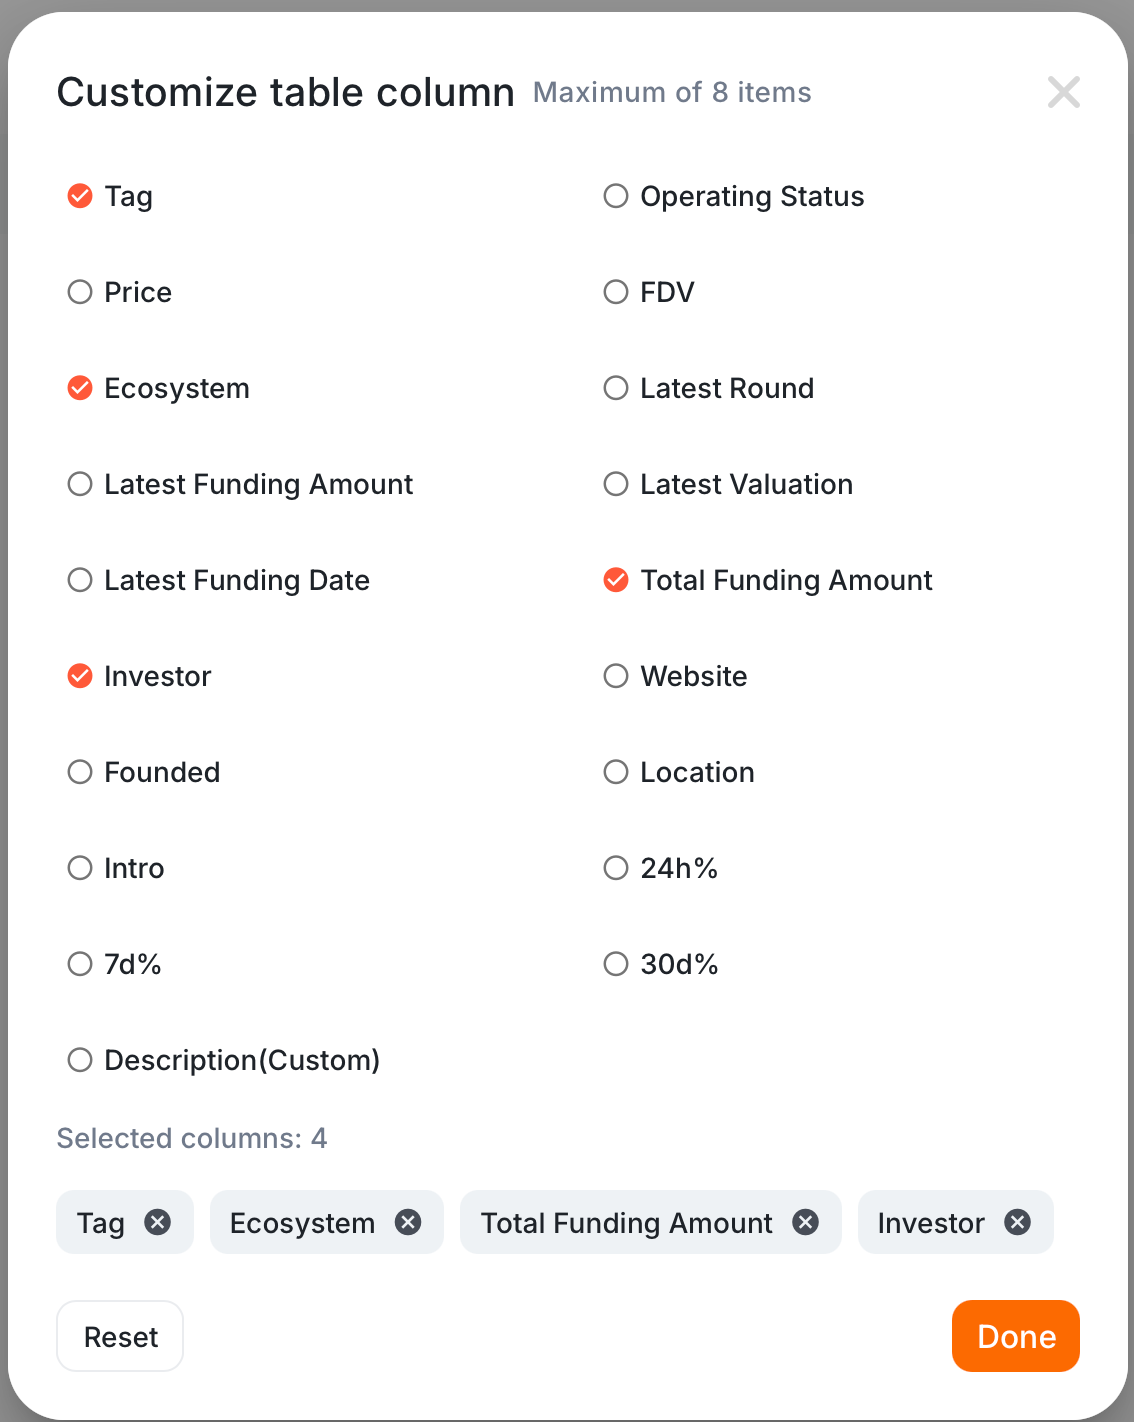Remove the Investor chip from selected columns
The image size is (1134, 1422).
tap(1018, 1222)
